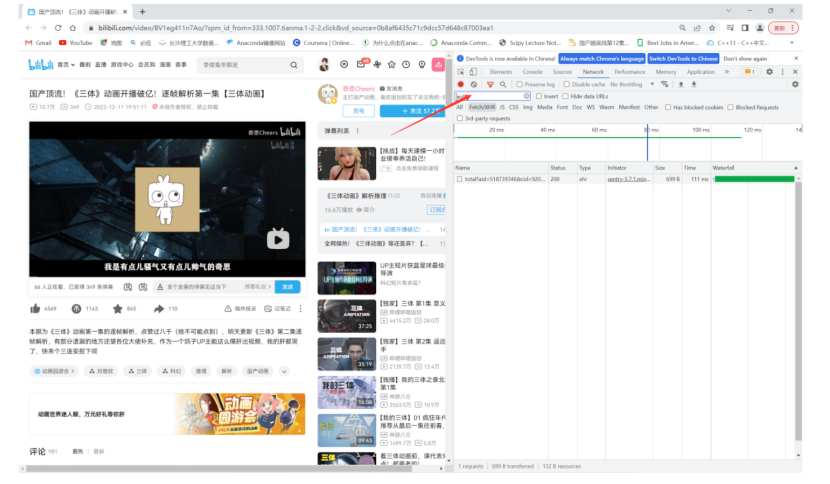Open bilibili favorites star in header
The height and width of the screenshot is (484, 830).
[392, 65]
